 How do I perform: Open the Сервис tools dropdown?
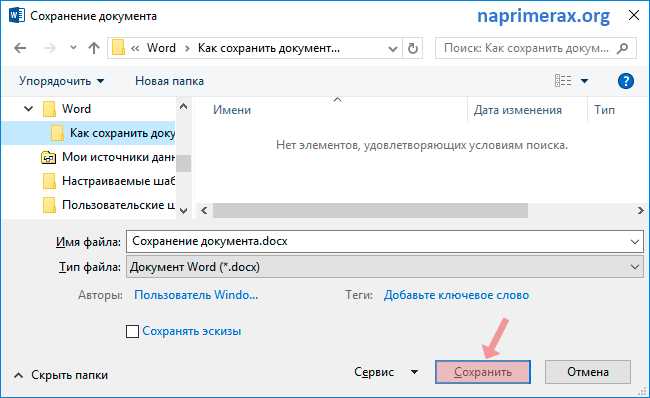pos(386,372)
